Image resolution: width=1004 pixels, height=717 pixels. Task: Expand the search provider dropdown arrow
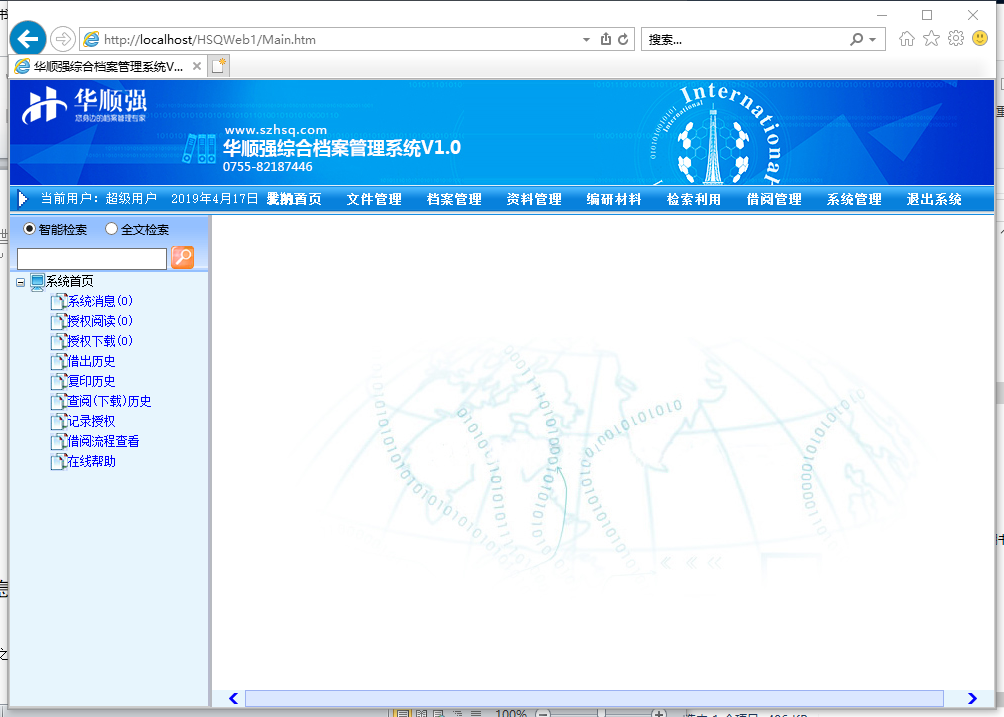(873, 40)
